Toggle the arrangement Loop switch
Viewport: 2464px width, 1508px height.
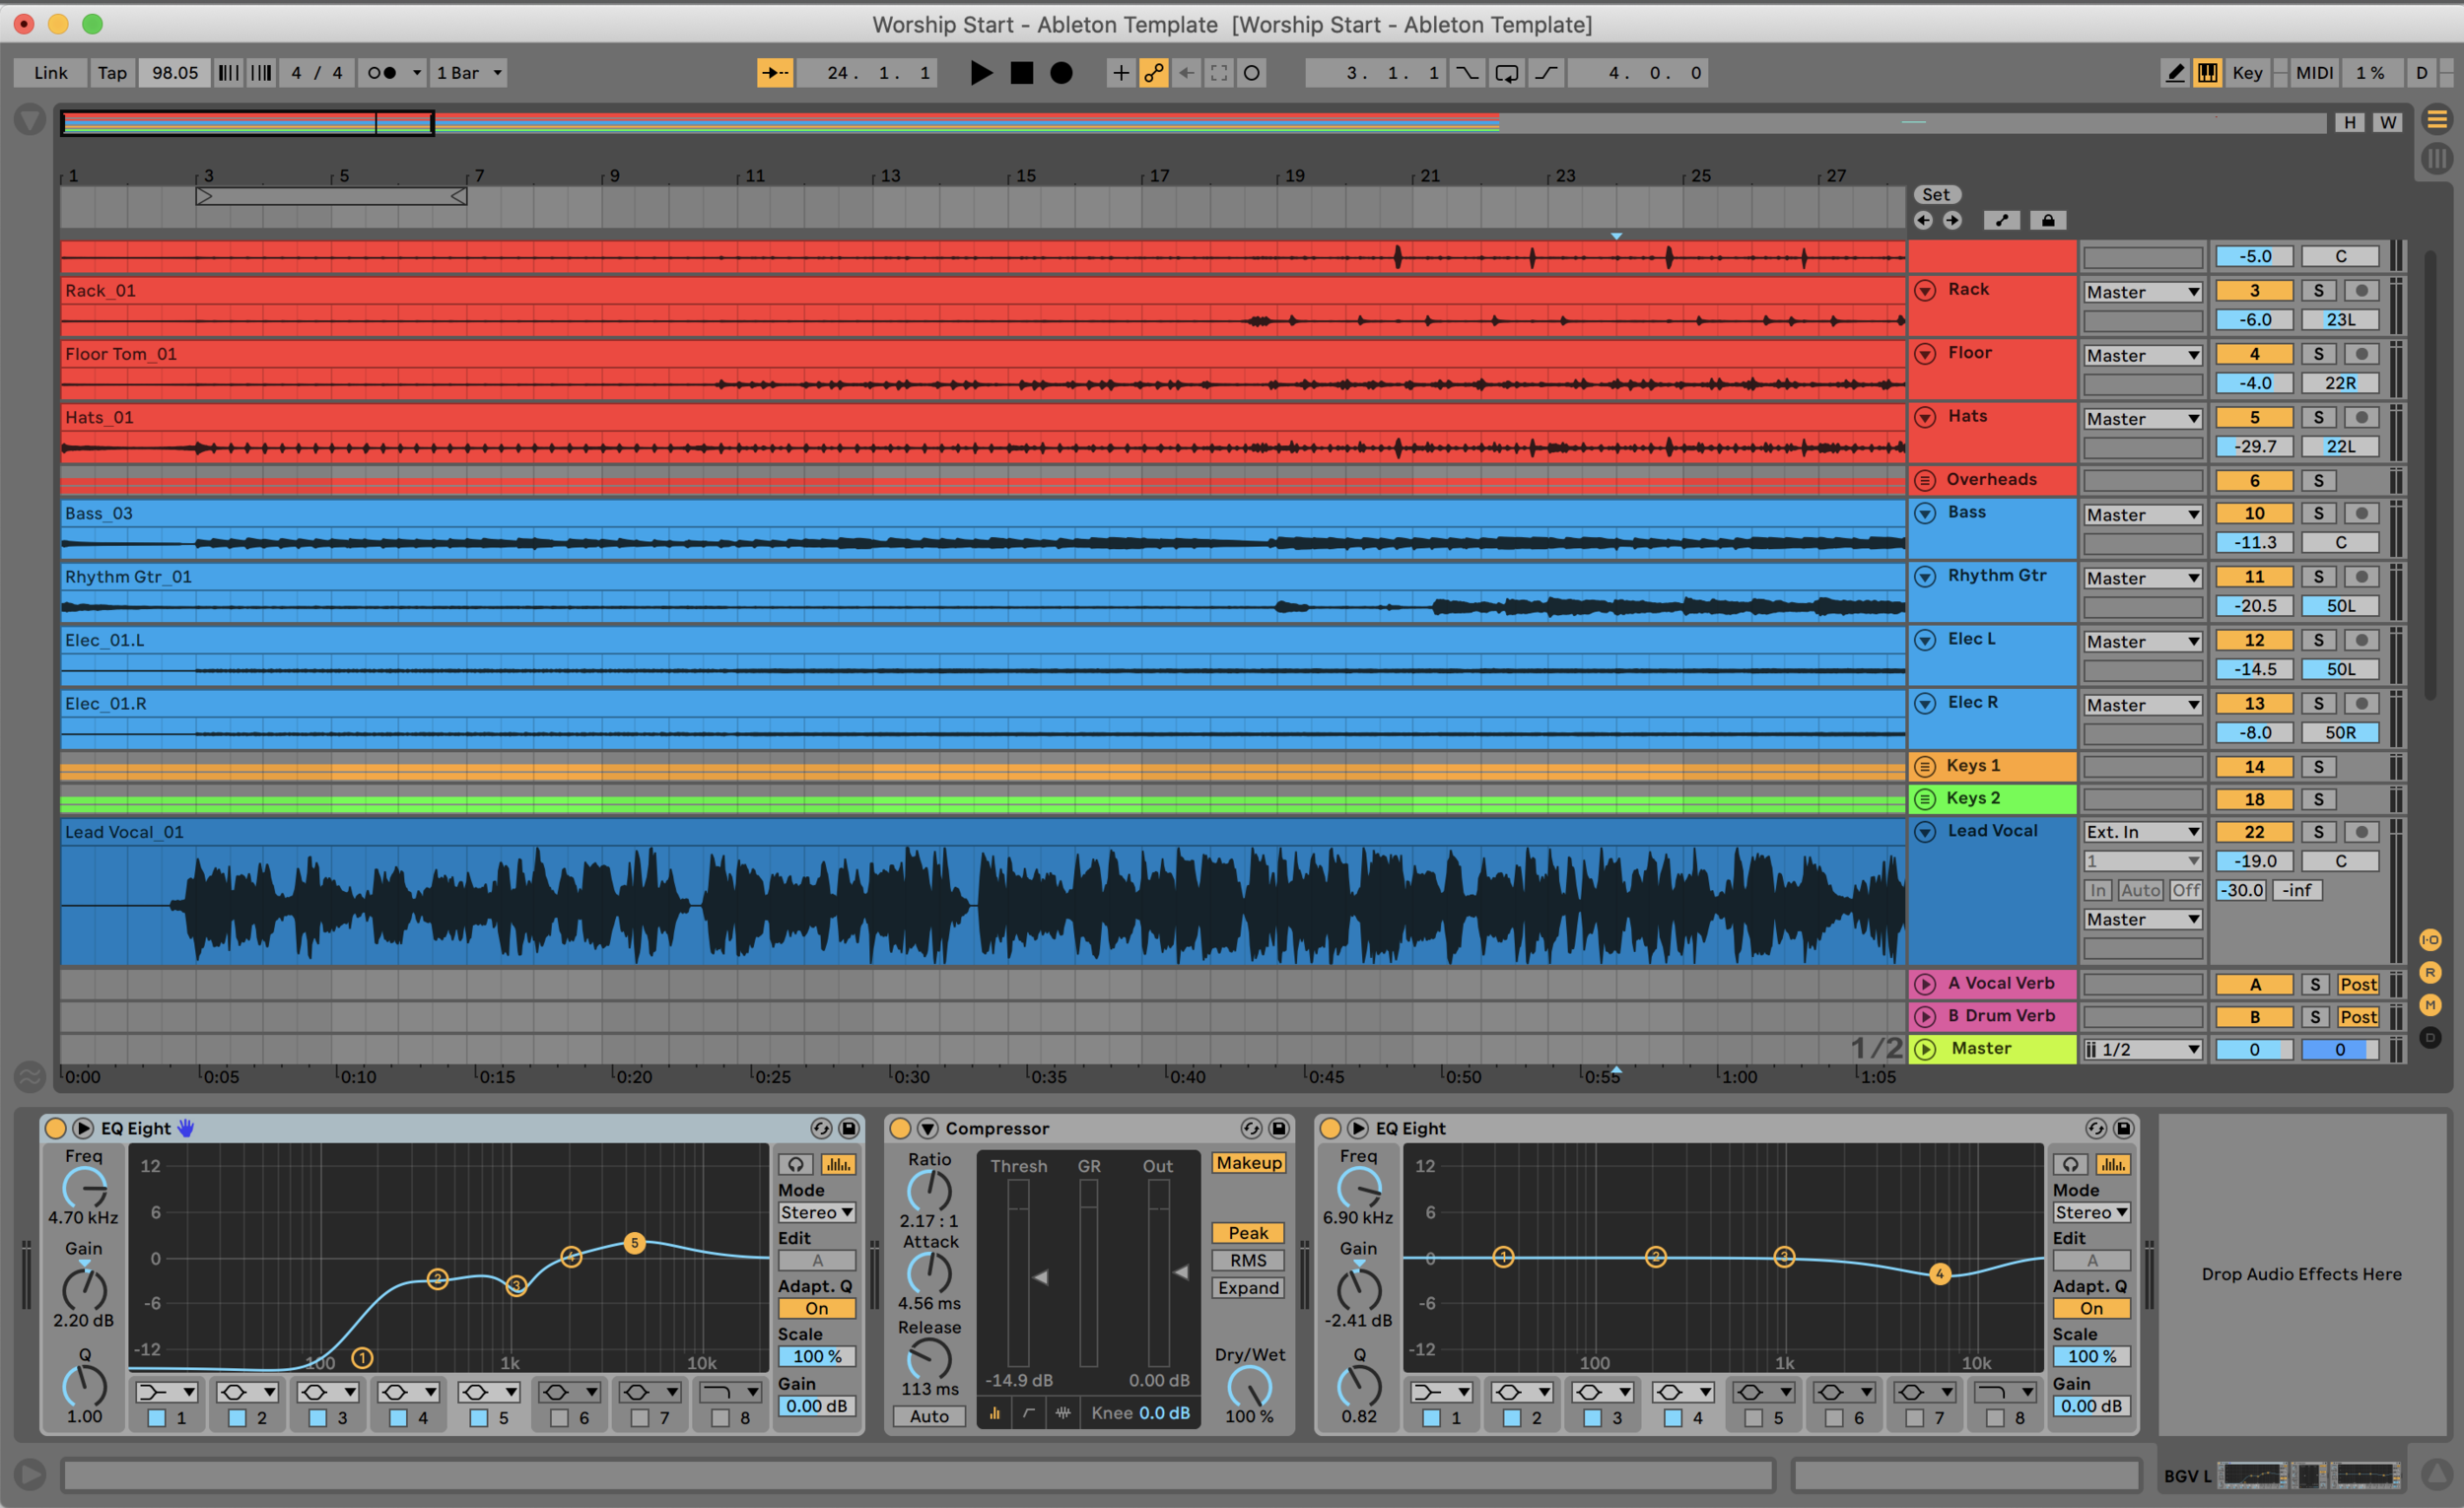click(1507, 73)
